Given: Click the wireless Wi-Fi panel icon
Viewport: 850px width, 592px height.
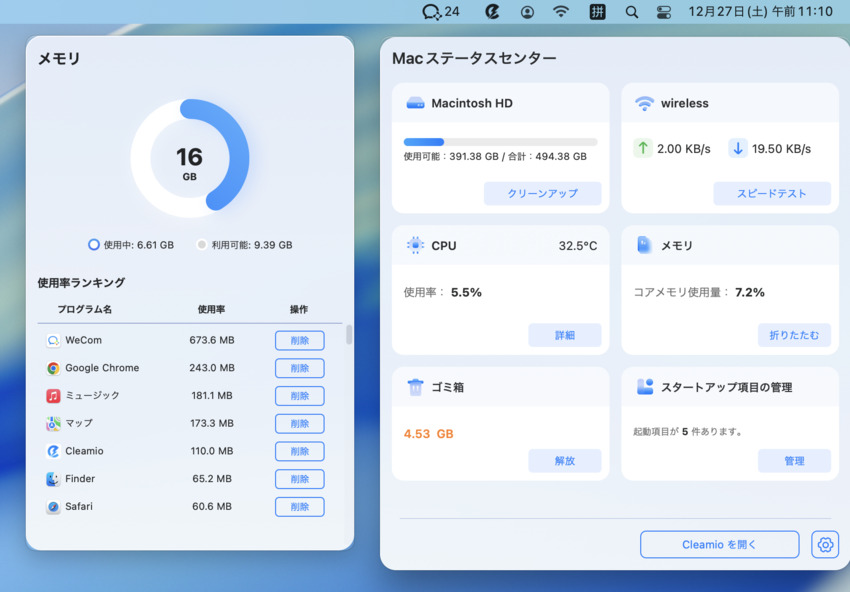Looking at the screenshot, I should point(646,102).
